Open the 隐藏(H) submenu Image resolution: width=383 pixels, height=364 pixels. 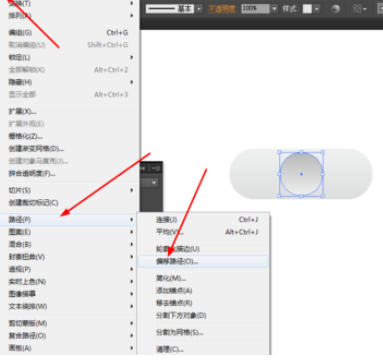[70, 82]
